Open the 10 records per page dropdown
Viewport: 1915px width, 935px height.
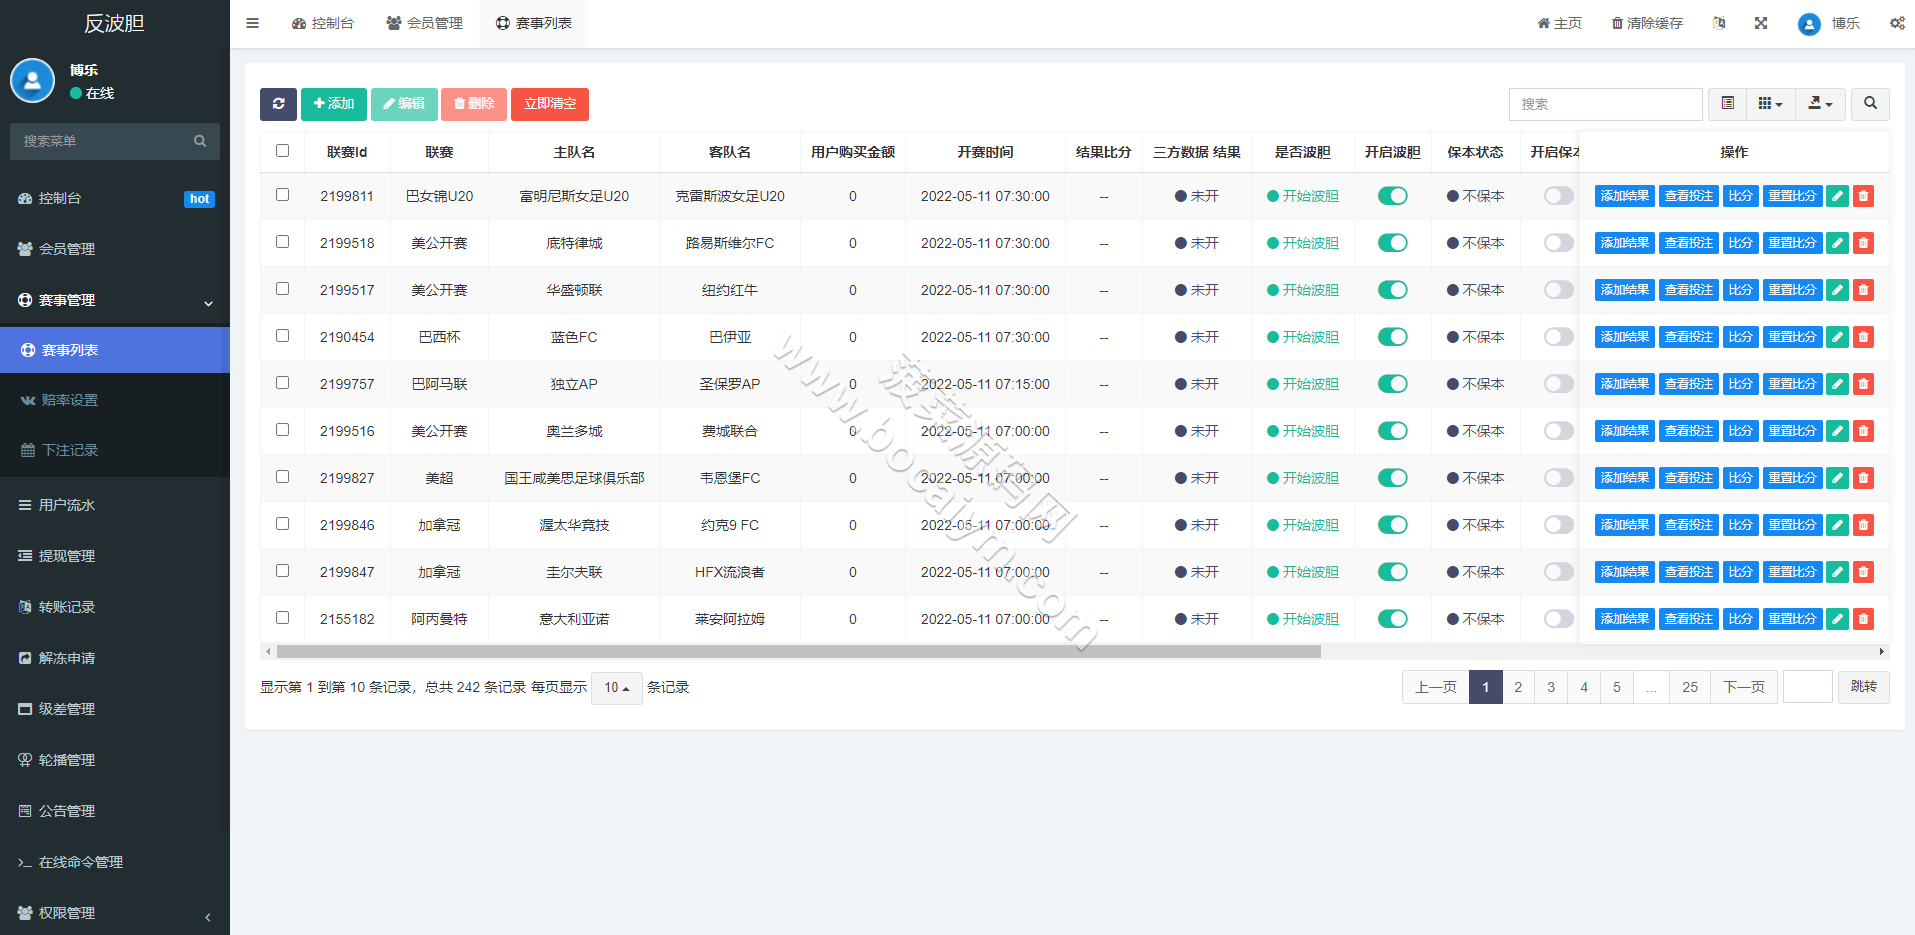click(616, 688)
